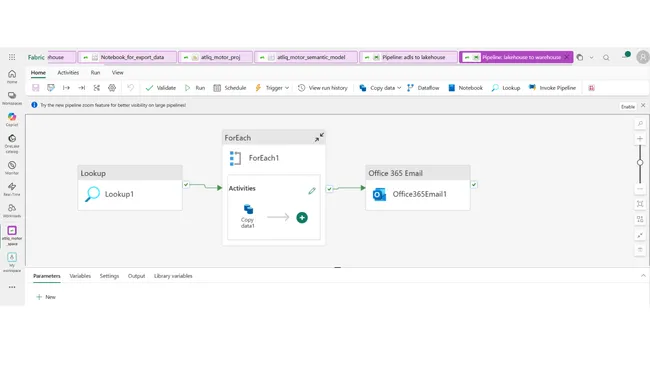Open pipeline settings gear icon
650x366 pixels.
(112, 88)
